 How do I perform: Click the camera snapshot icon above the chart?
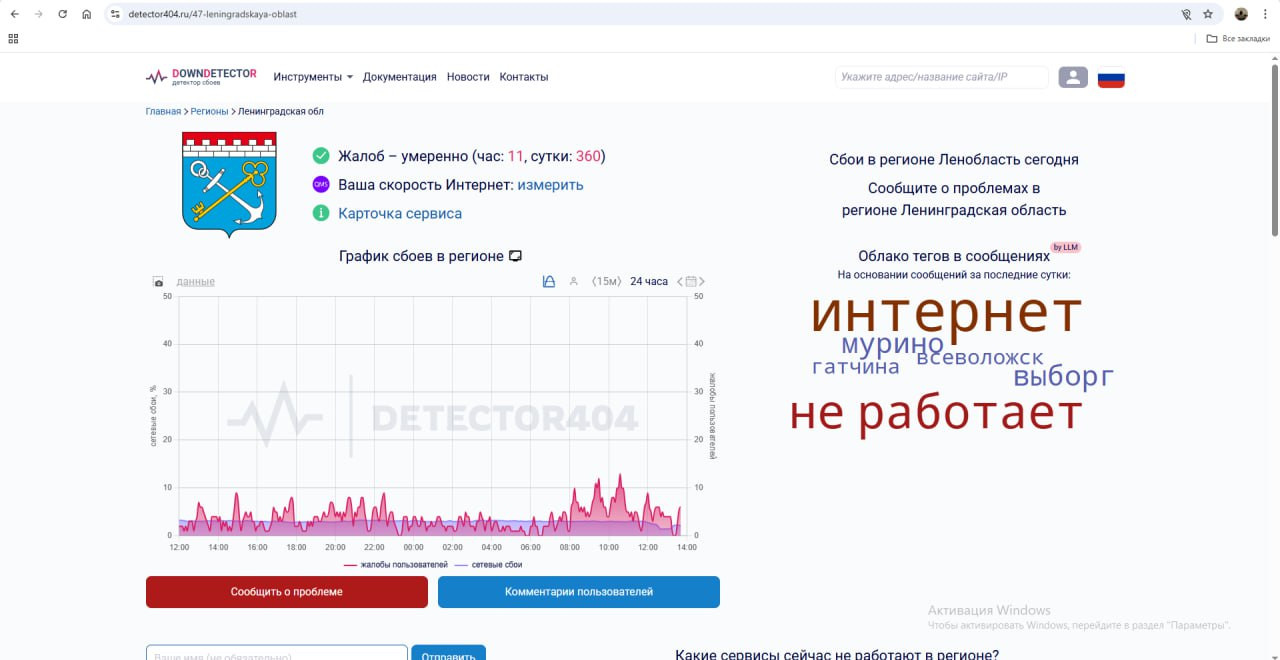tap(158, 282)
